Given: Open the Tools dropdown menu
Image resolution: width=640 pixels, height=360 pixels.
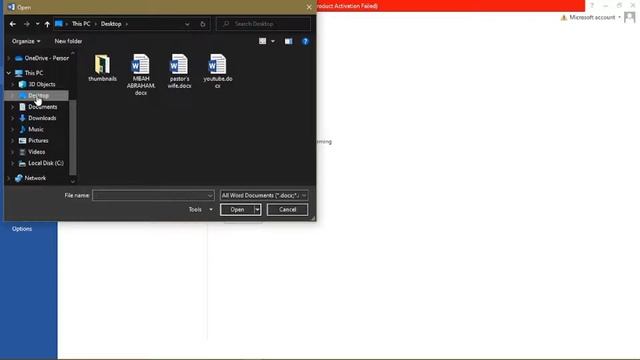Looking at the screenshot, I should pos(200,210).
